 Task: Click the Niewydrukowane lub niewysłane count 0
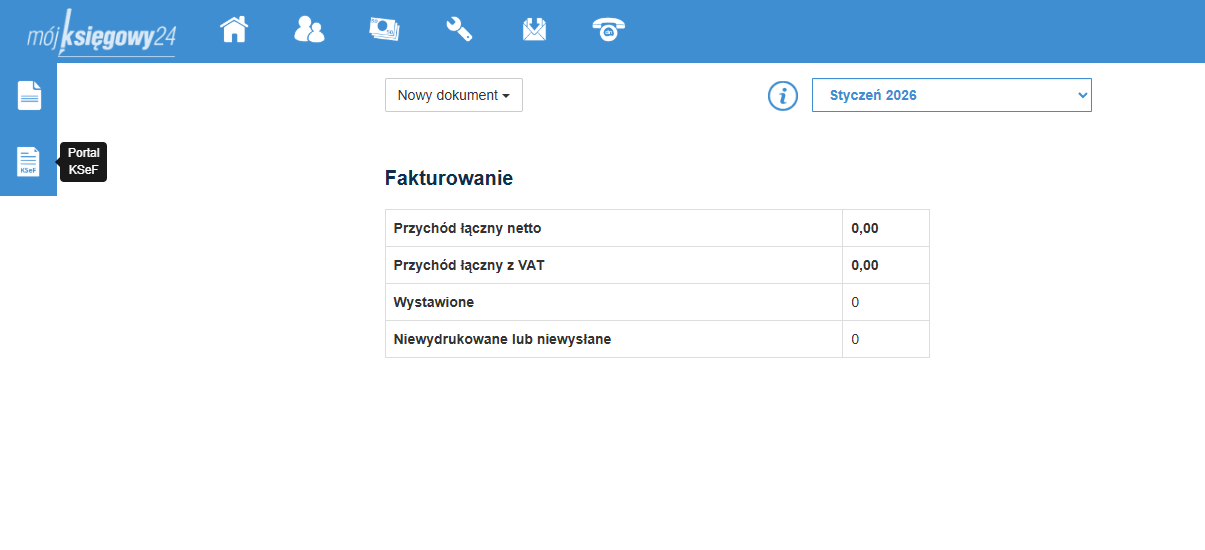[855, 339]
